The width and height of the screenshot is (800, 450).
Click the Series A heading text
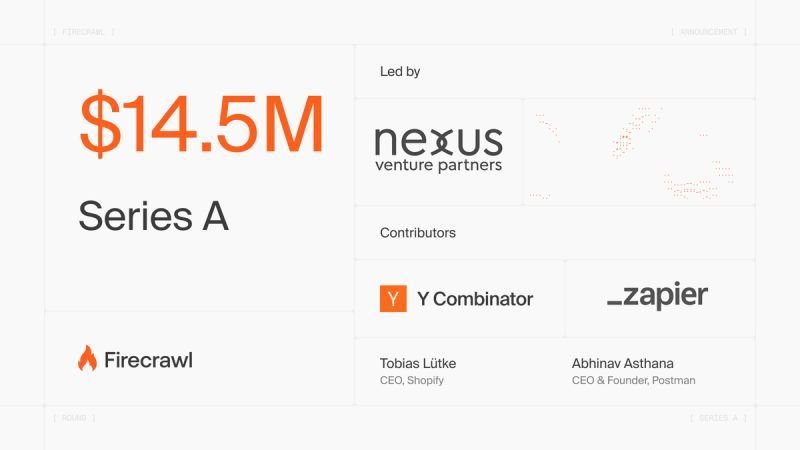click(x=153, y=215)
